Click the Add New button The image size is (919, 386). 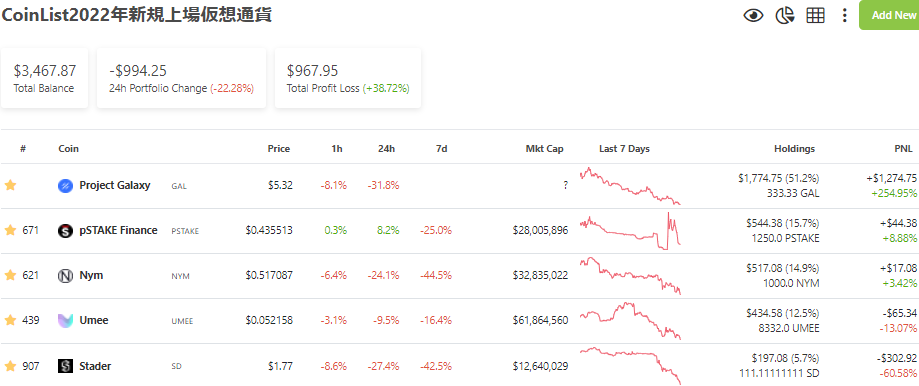(889, 15)
